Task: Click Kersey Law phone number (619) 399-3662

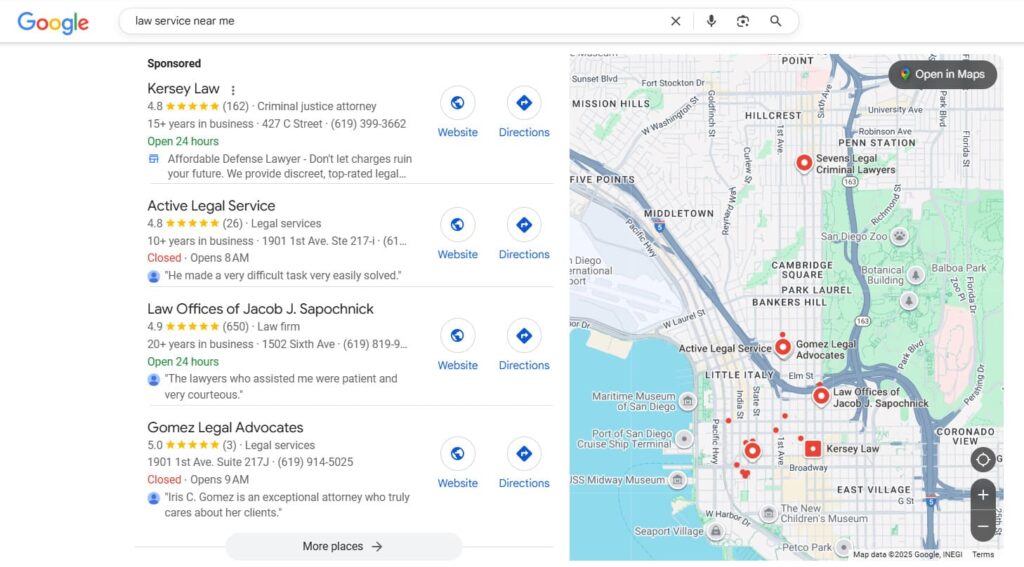Action: [x=368, y=124]
